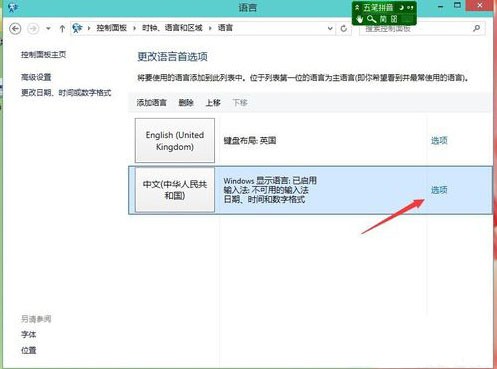Open the recent locations dropdown arrow
The width and height of the screenshot is (497, 369).
48,29
